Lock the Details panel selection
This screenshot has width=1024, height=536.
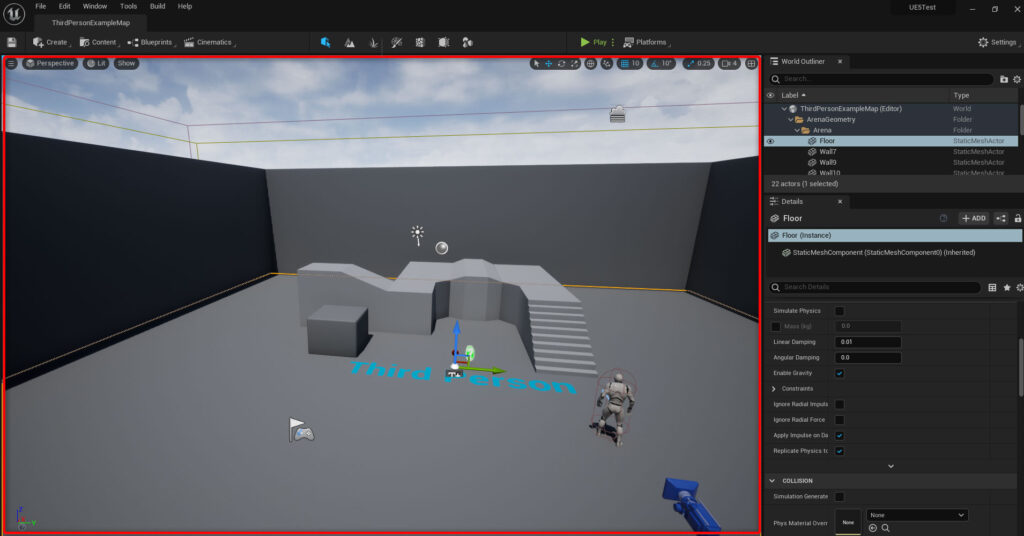pos(1017,219)
